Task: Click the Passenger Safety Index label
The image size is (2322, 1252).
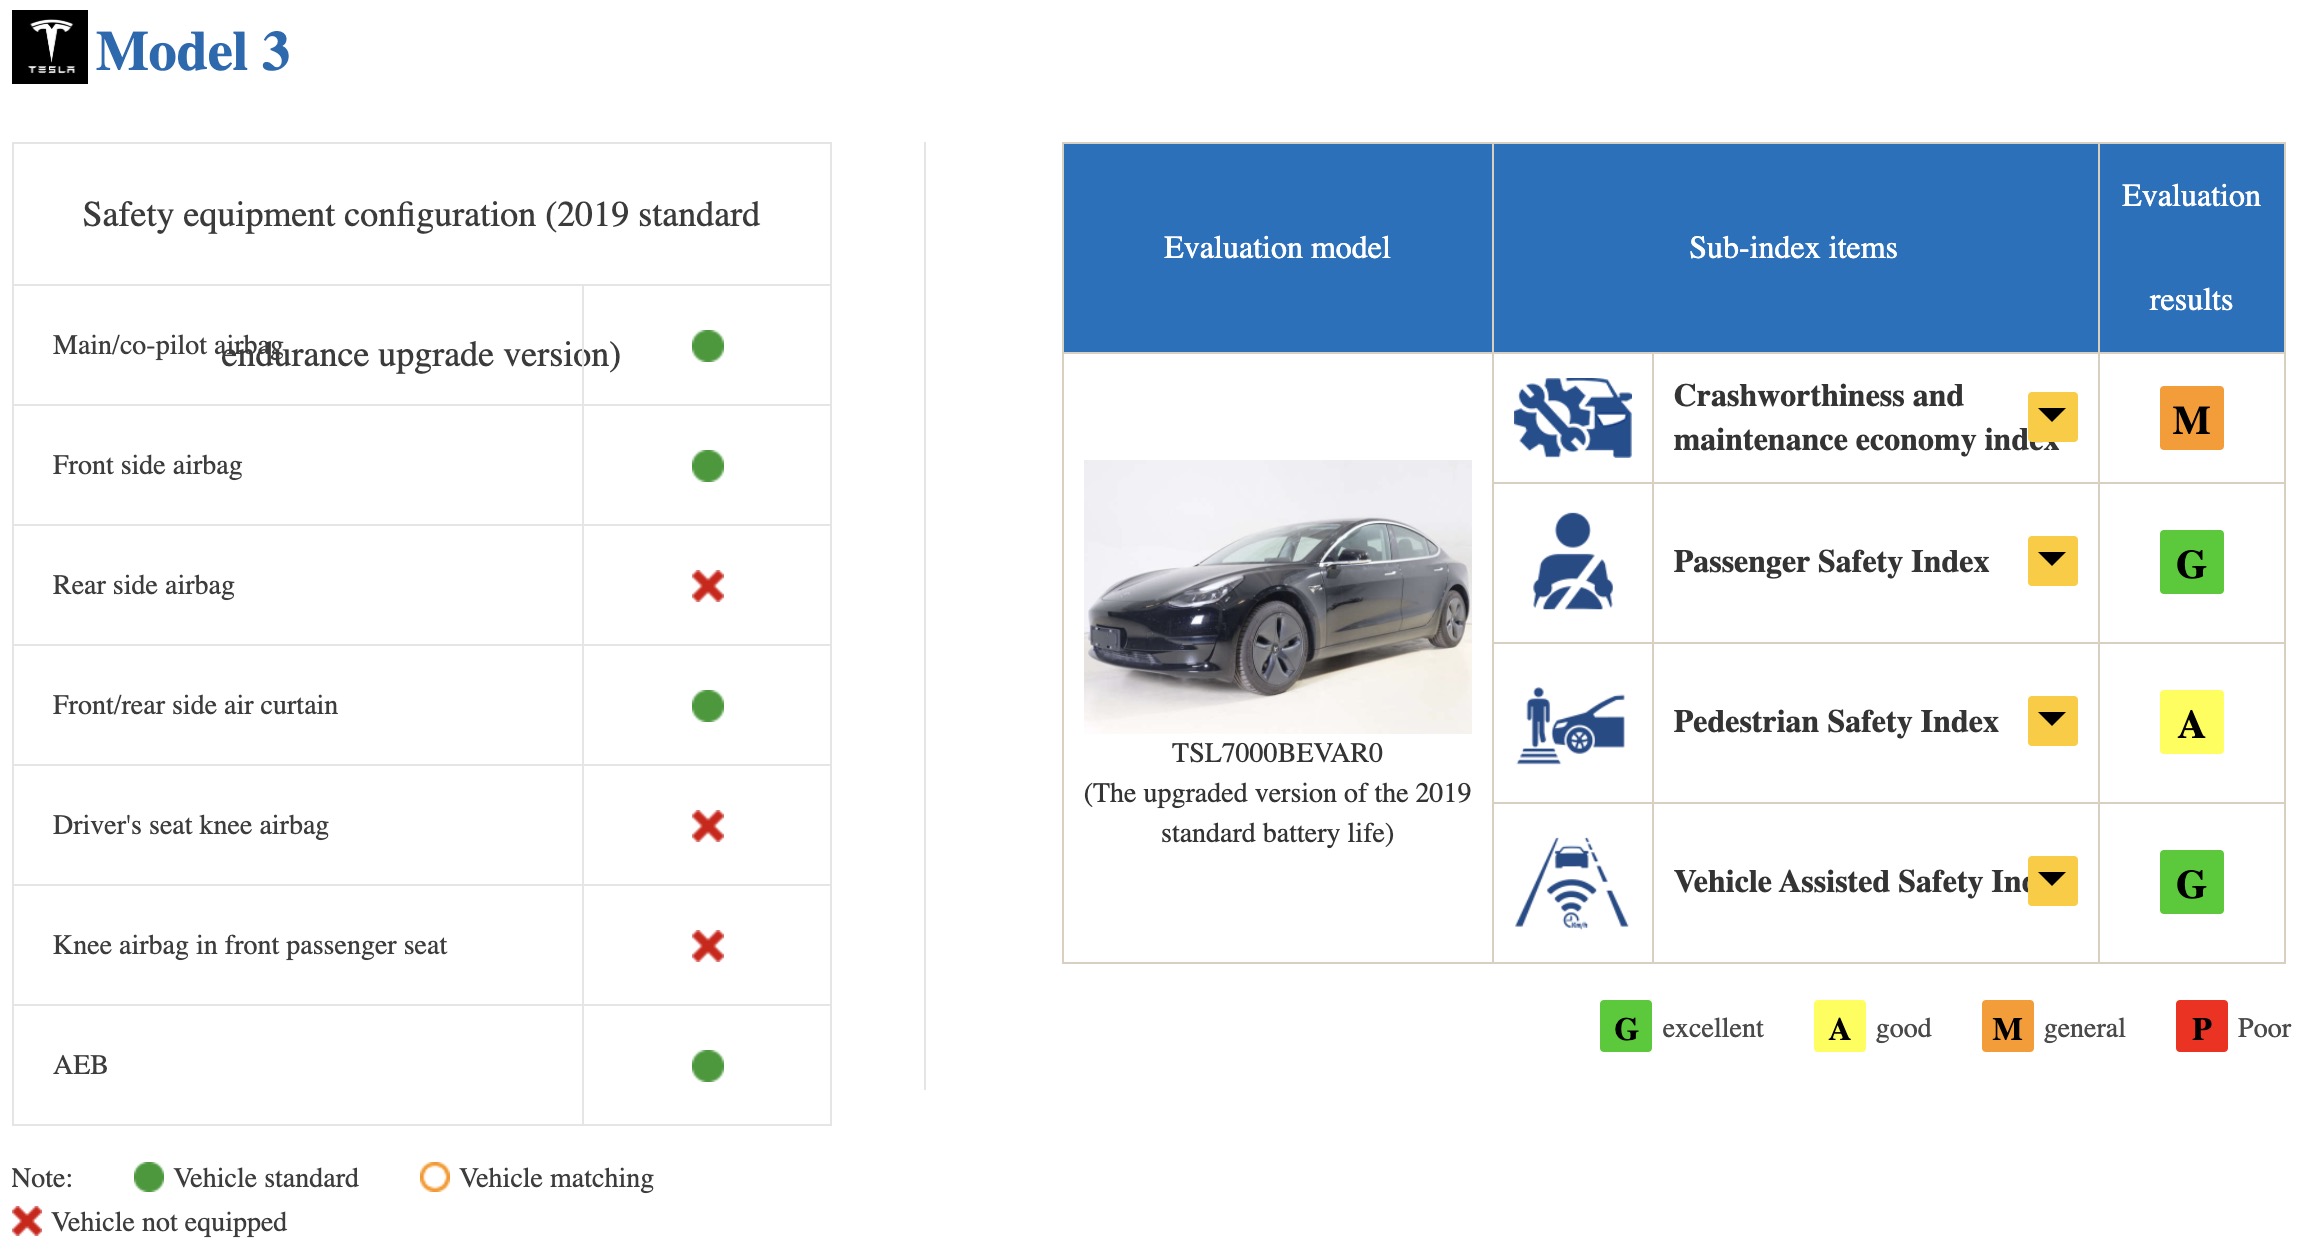Action: (x=1830, y=562)
